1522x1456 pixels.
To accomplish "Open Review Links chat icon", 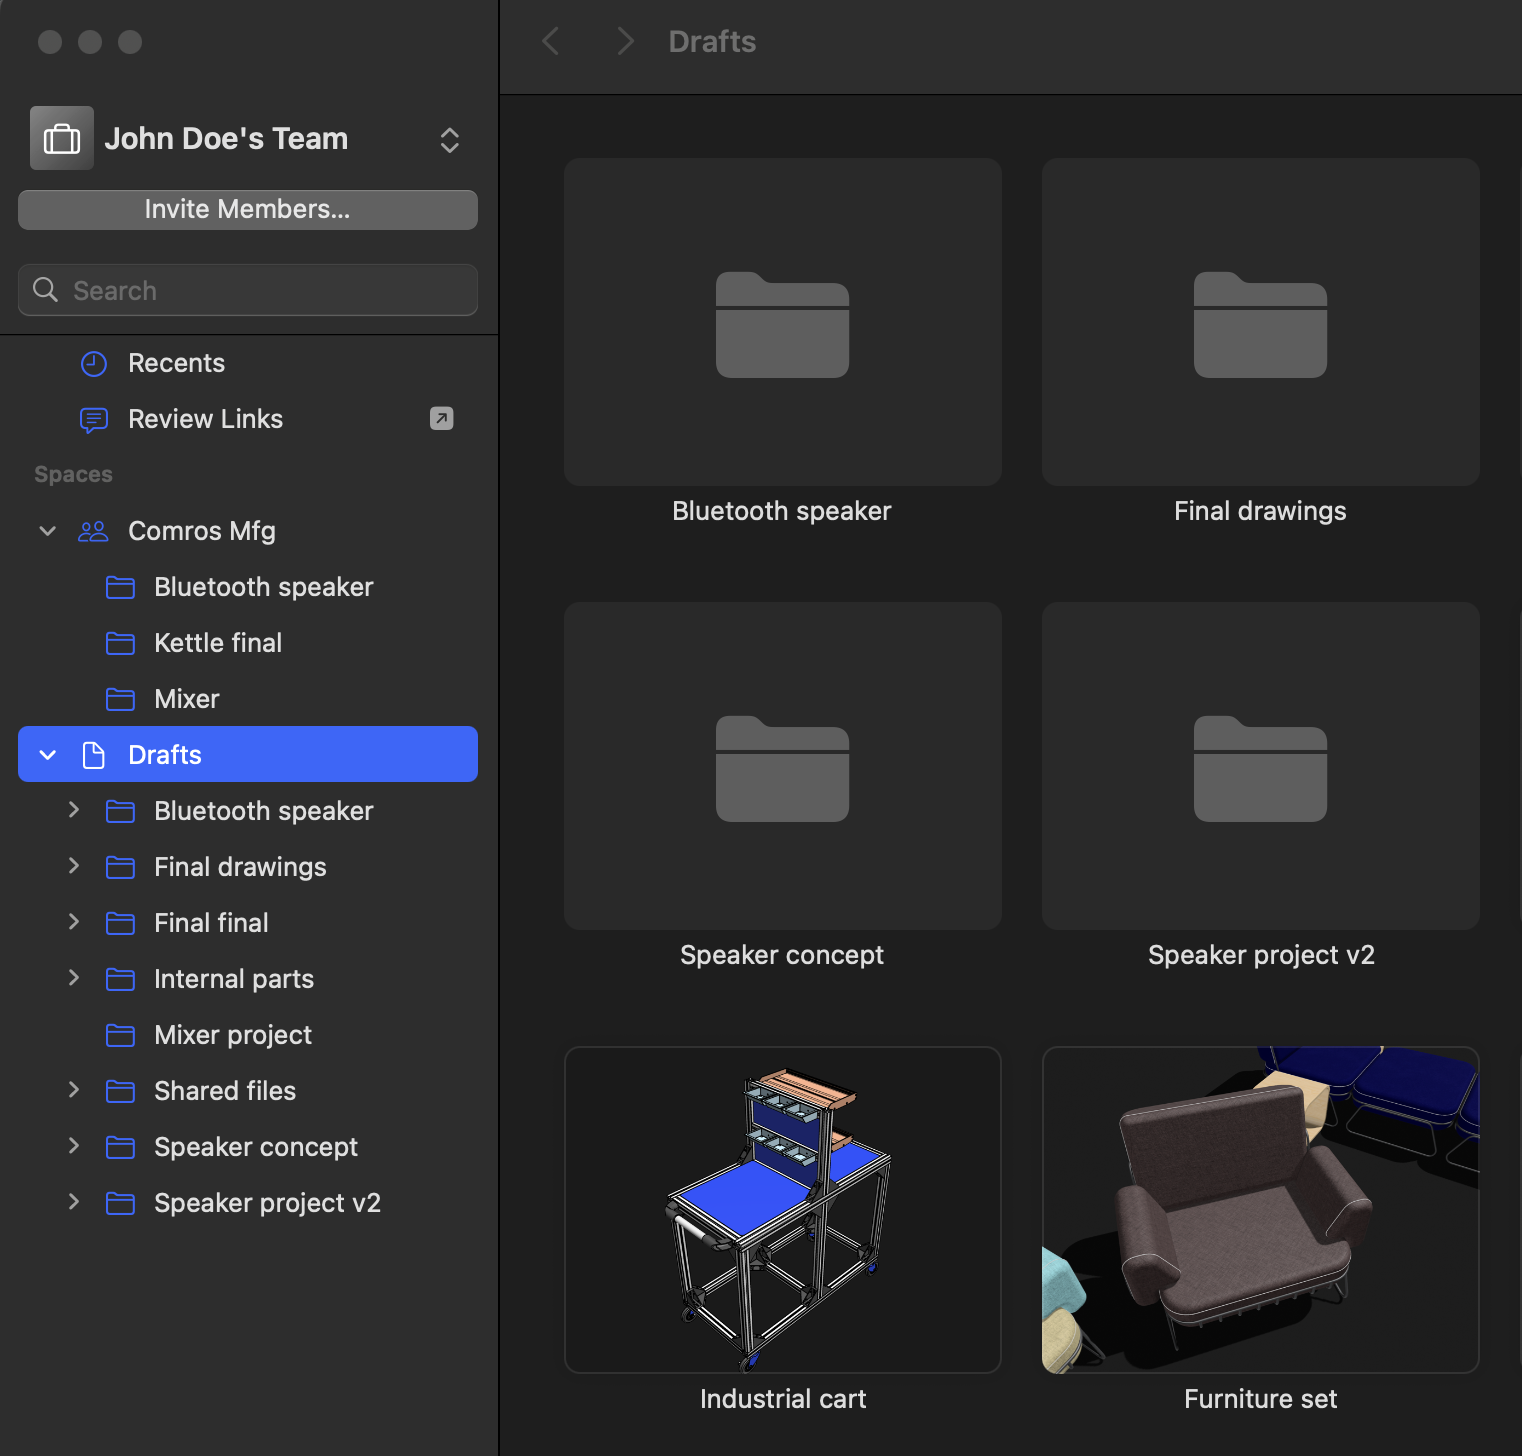I will 94,419.
